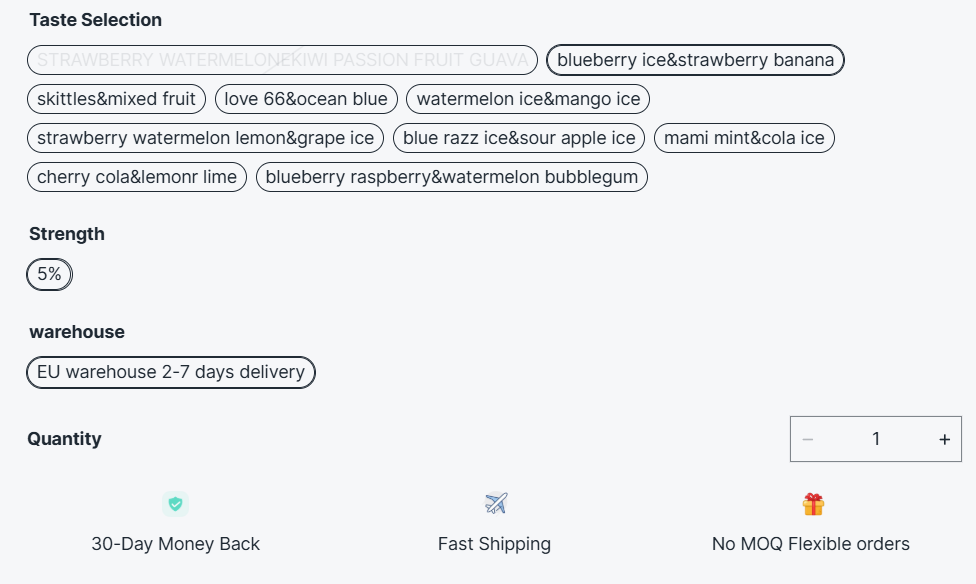Select blueberry ice&strawberry banana flavor
Image resolution: width=976 pixels, height=584 pixels.
click(695, 60)
